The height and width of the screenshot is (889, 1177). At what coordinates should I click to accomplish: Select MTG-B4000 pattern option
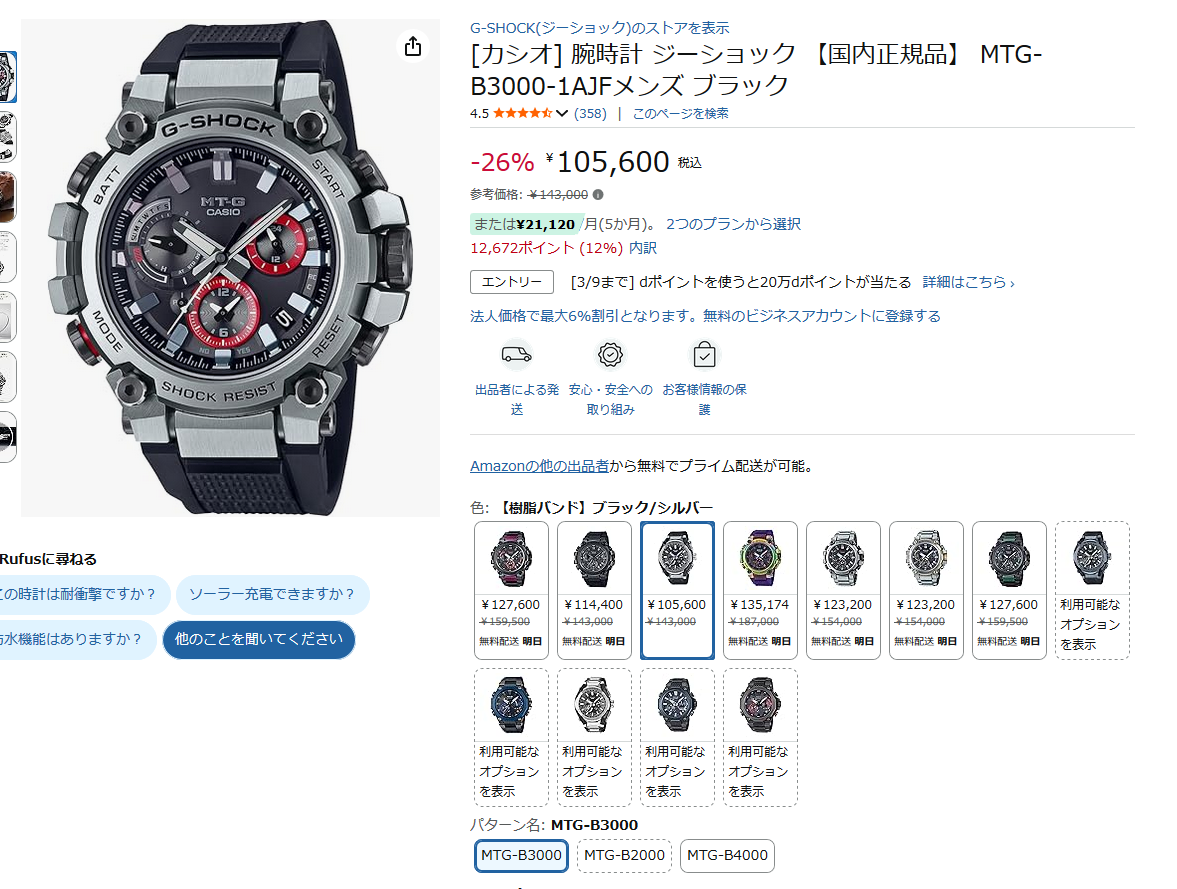click(727, 855)
